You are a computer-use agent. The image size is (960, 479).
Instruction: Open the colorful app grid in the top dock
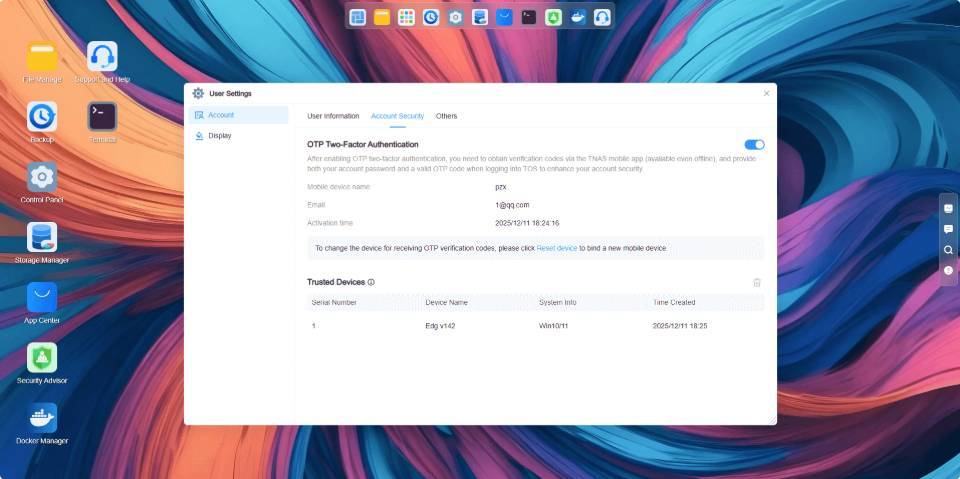407,17
